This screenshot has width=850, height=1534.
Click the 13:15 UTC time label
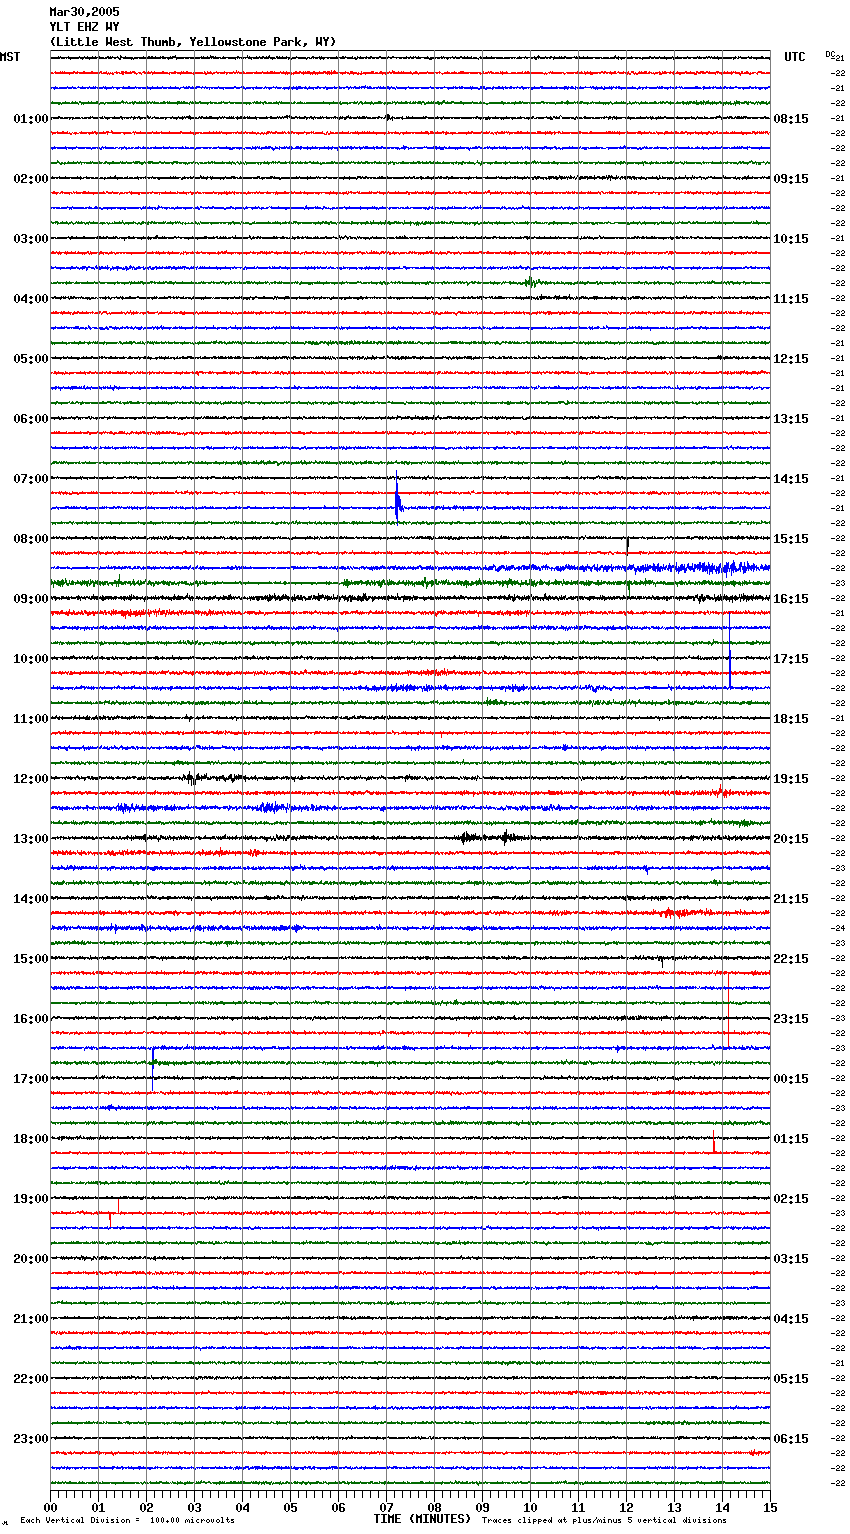791,419
